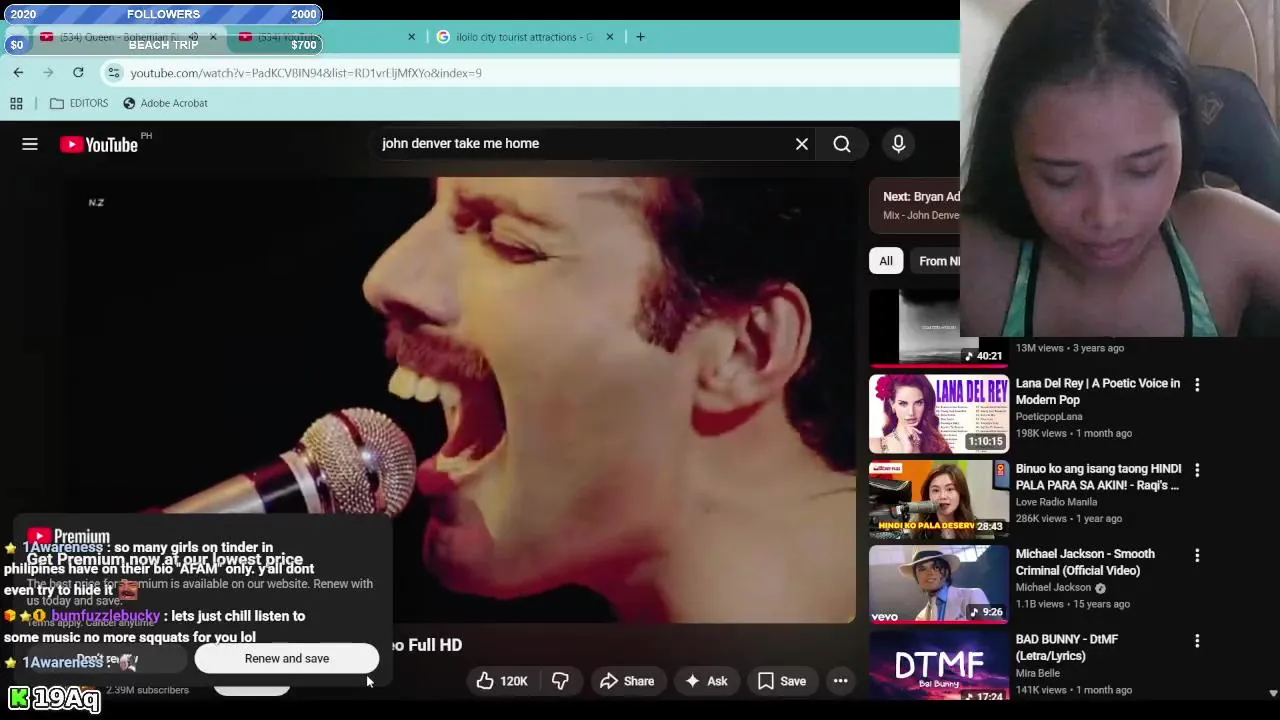Dislike the video with the thumbs-down icon
This screenshot has width=1280, height=720.
tap(560, 681)
